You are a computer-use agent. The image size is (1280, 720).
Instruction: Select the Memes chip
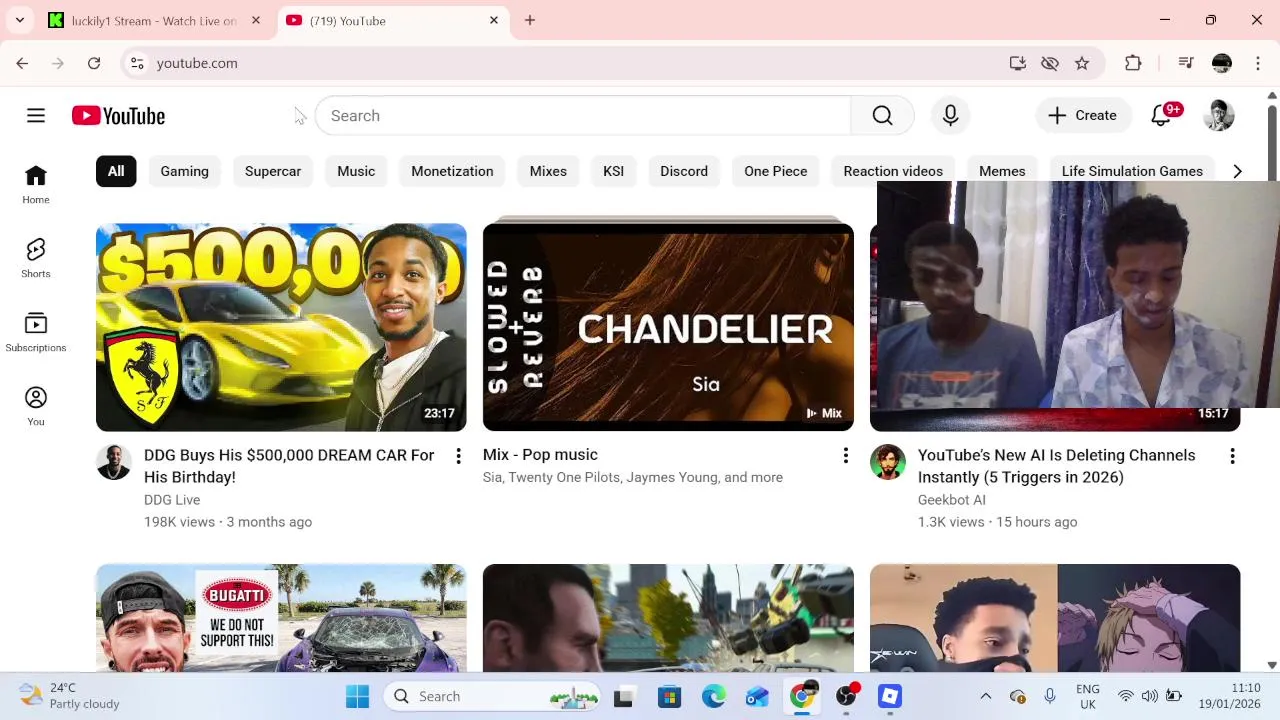click(1002, 171)
